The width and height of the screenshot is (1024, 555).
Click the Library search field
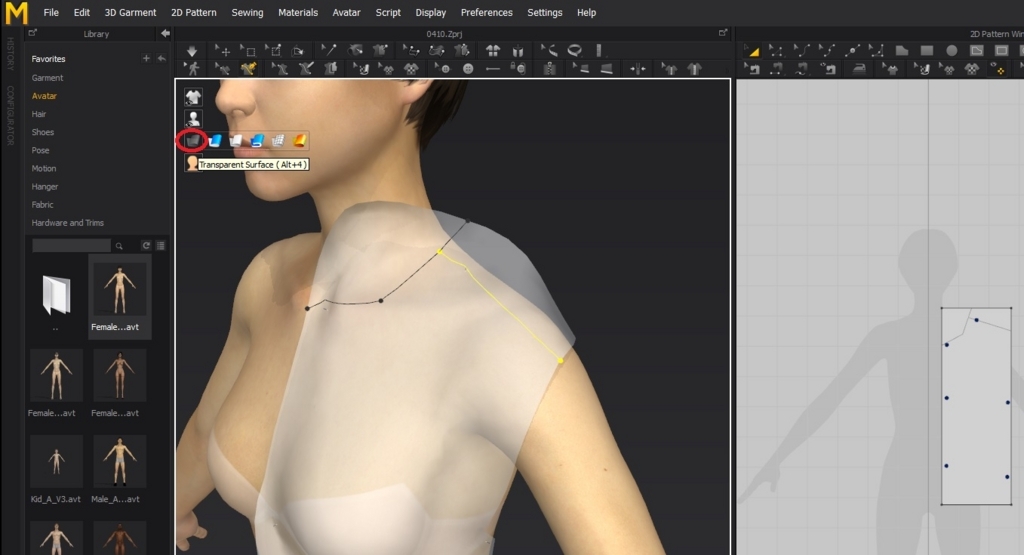click(x=71, y=246)
